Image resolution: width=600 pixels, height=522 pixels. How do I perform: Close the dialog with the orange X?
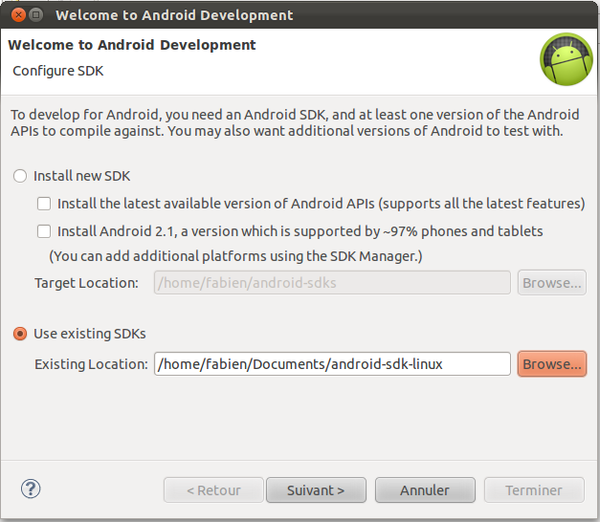[18, 15]
